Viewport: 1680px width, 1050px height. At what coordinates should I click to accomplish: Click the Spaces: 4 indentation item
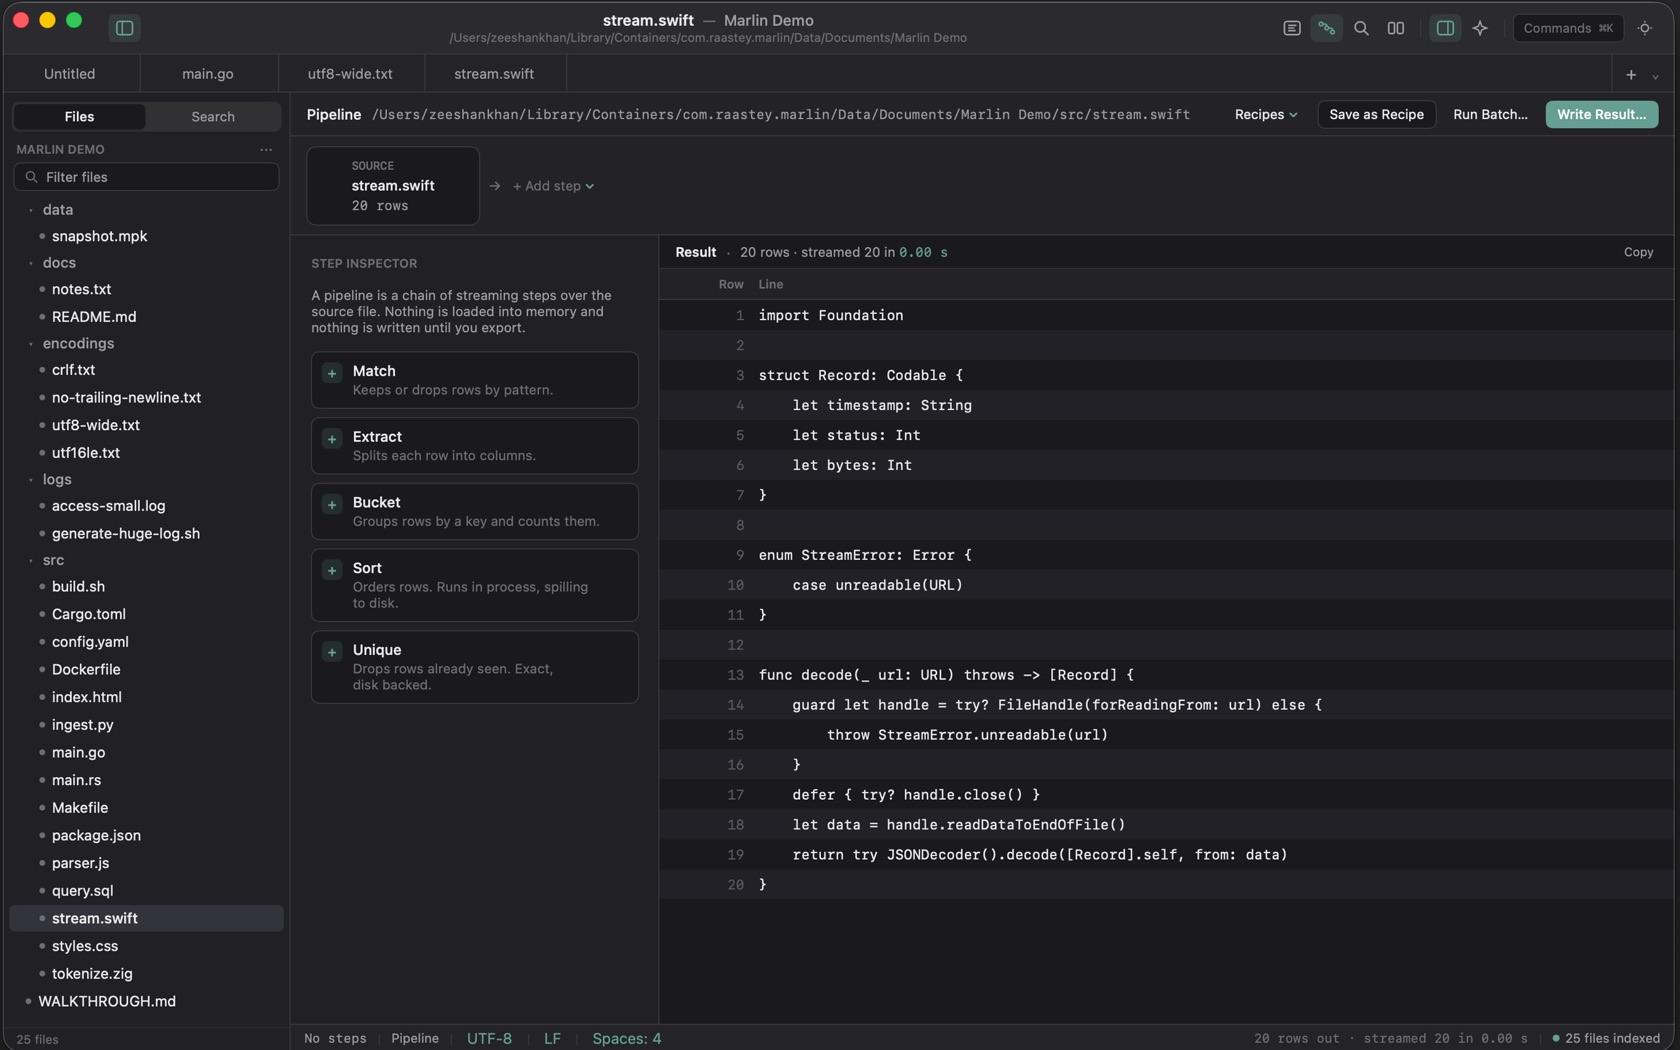pos(627,1038)
